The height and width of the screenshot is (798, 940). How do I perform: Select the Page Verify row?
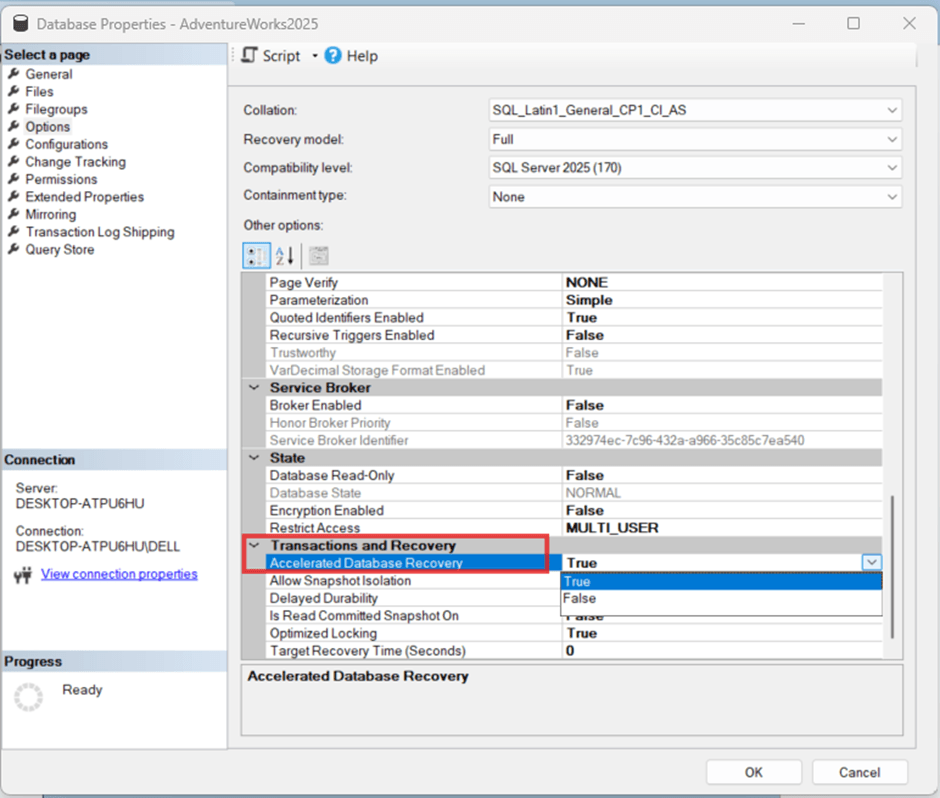point(574,282)
